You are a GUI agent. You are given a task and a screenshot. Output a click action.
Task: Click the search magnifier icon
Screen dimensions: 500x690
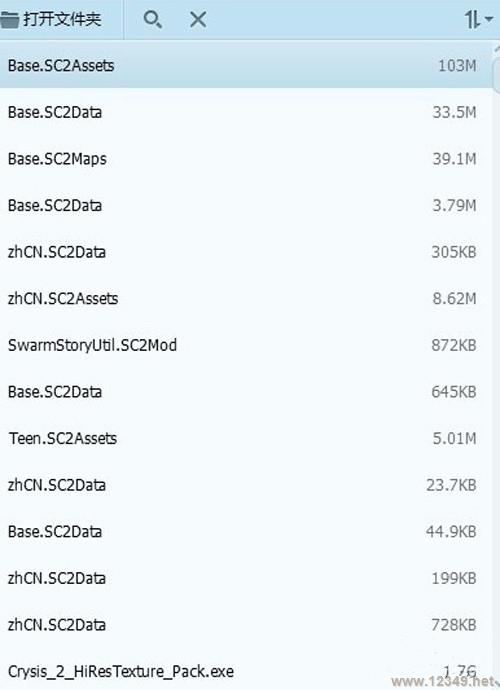[x=153, y=19]
